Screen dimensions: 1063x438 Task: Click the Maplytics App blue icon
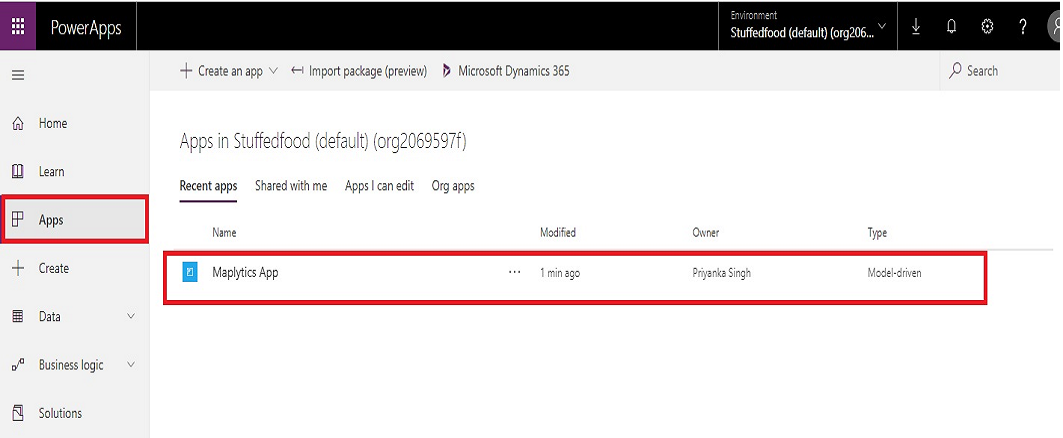coord(190,273)
